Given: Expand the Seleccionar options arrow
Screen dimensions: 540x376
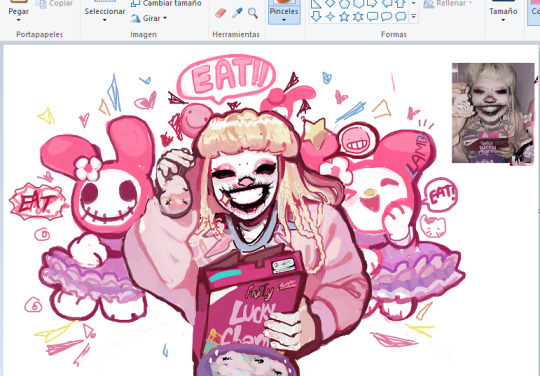Looking at the screenshot, I should (x=105, y=20).
